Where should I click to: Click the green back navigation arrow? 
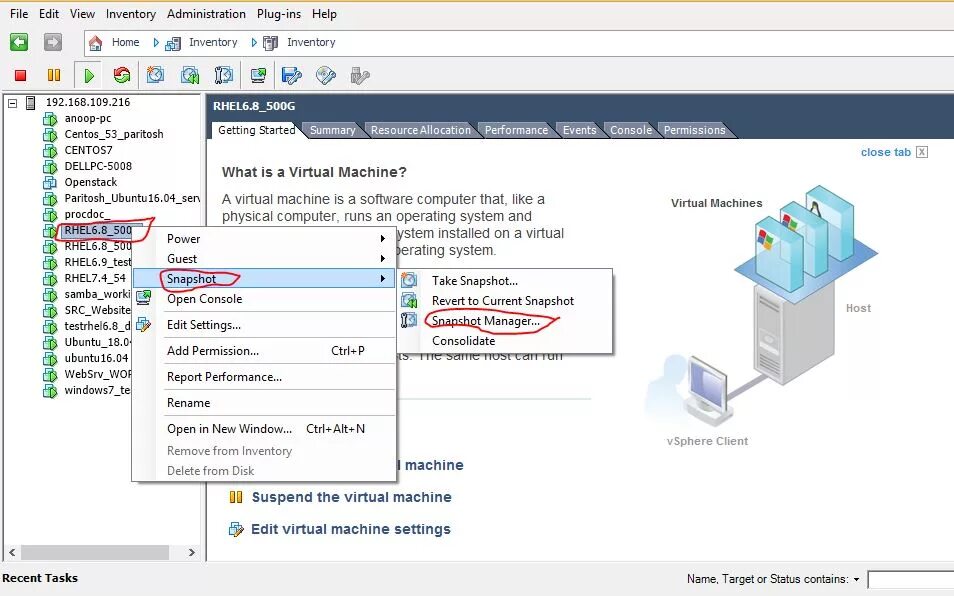point(19,42)
